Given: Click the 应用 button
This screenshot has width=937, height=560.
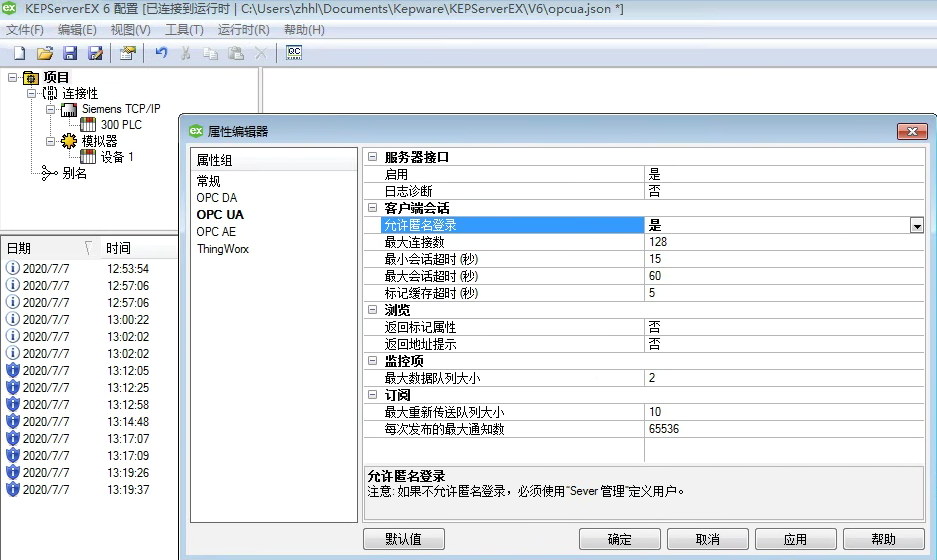Looking at the screenshot, I should pos(795,539).
